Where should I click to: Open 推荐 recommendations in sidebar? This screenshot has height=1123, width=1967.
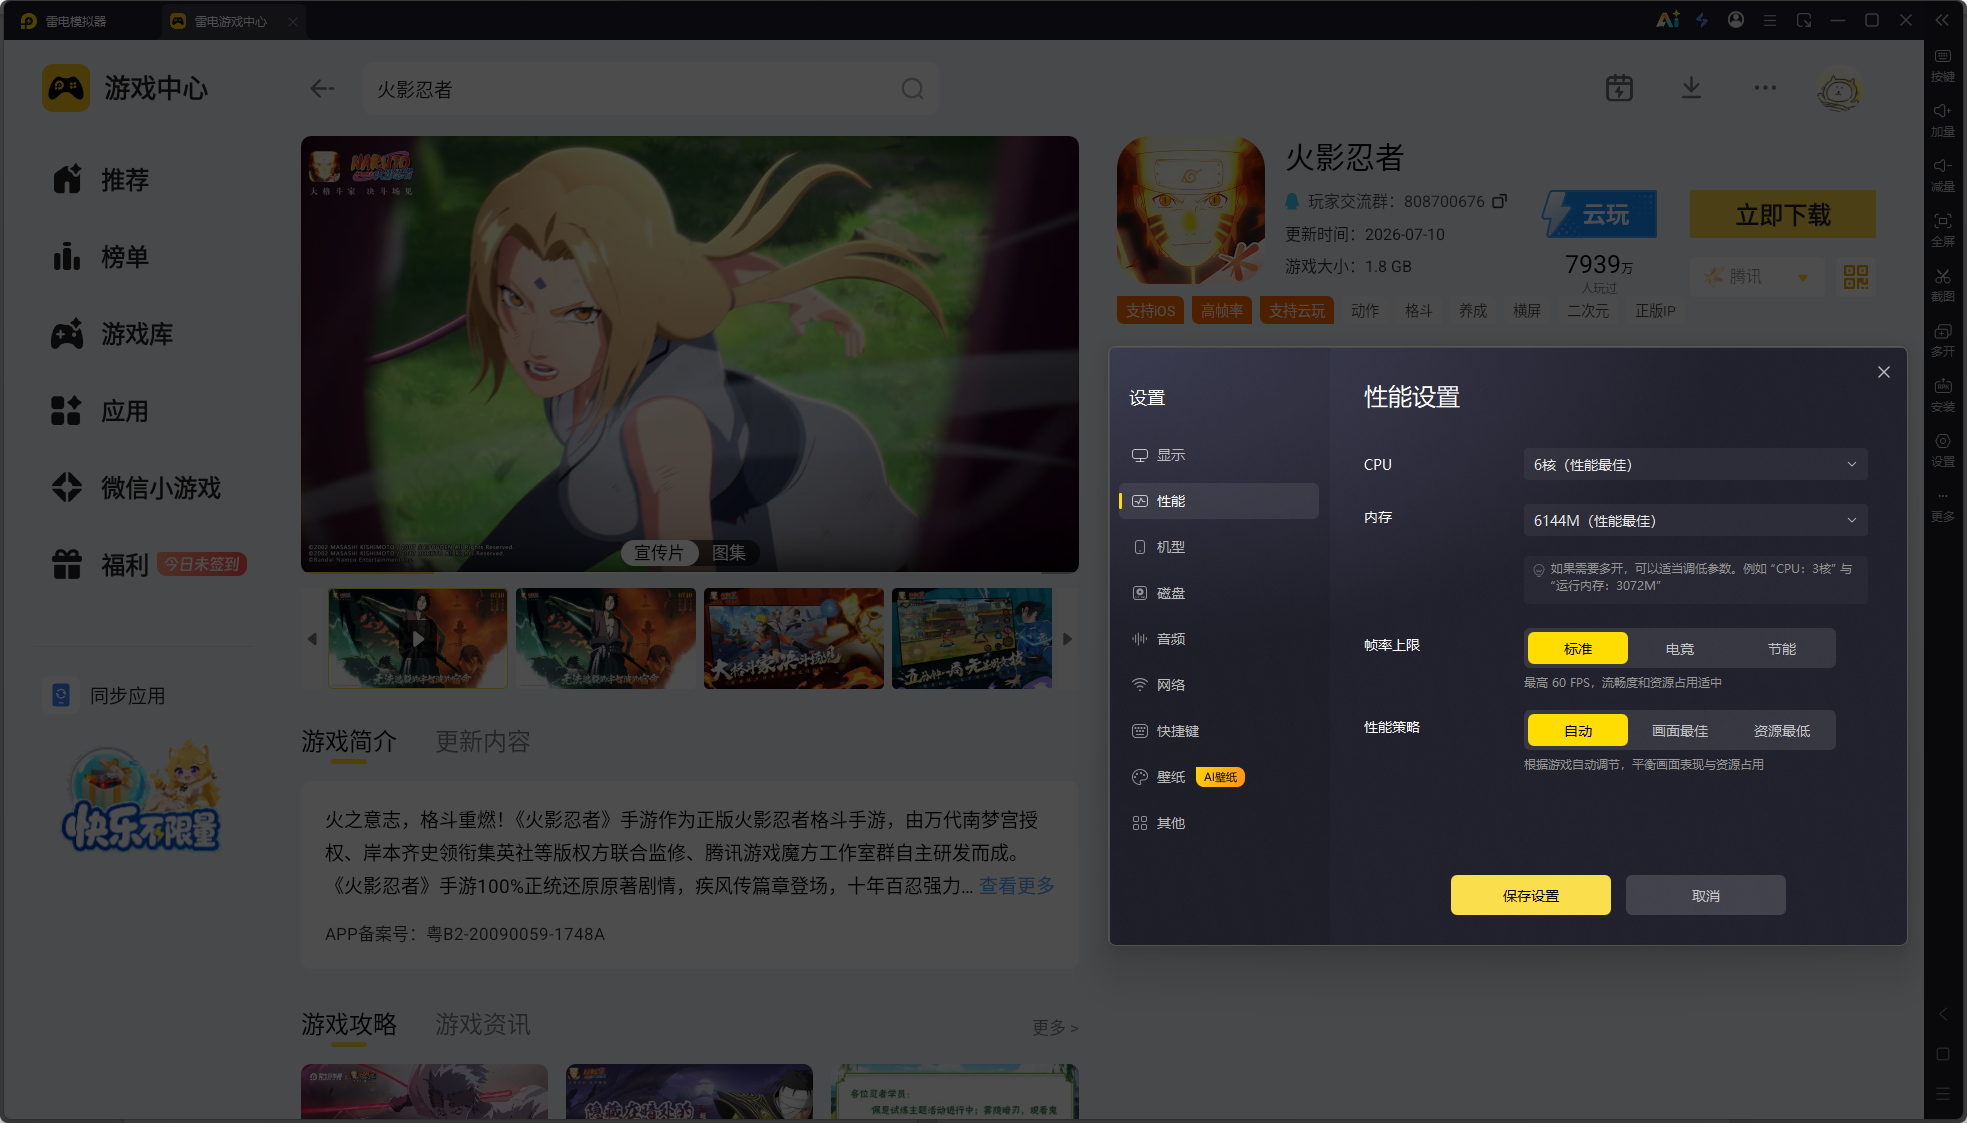[x=100, y=180]
